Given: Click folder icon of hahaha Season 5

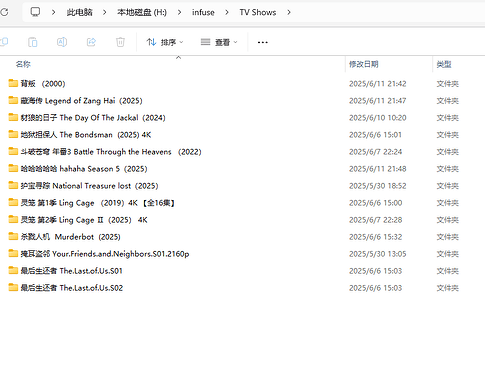Looking at the screenshot, I should 13,168.
